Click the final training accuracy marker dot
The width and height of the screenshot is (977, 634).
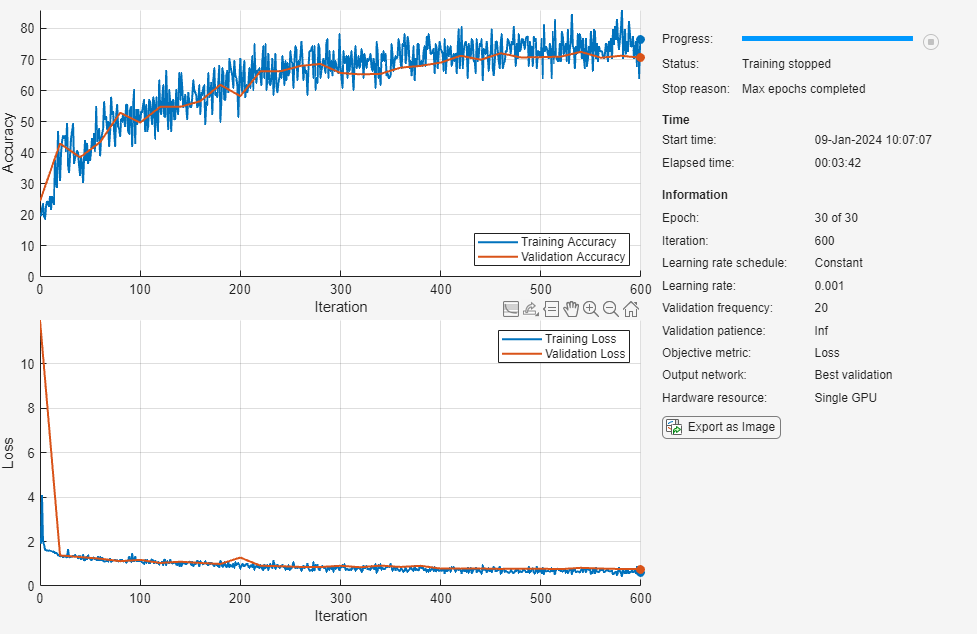click(640, 40)
